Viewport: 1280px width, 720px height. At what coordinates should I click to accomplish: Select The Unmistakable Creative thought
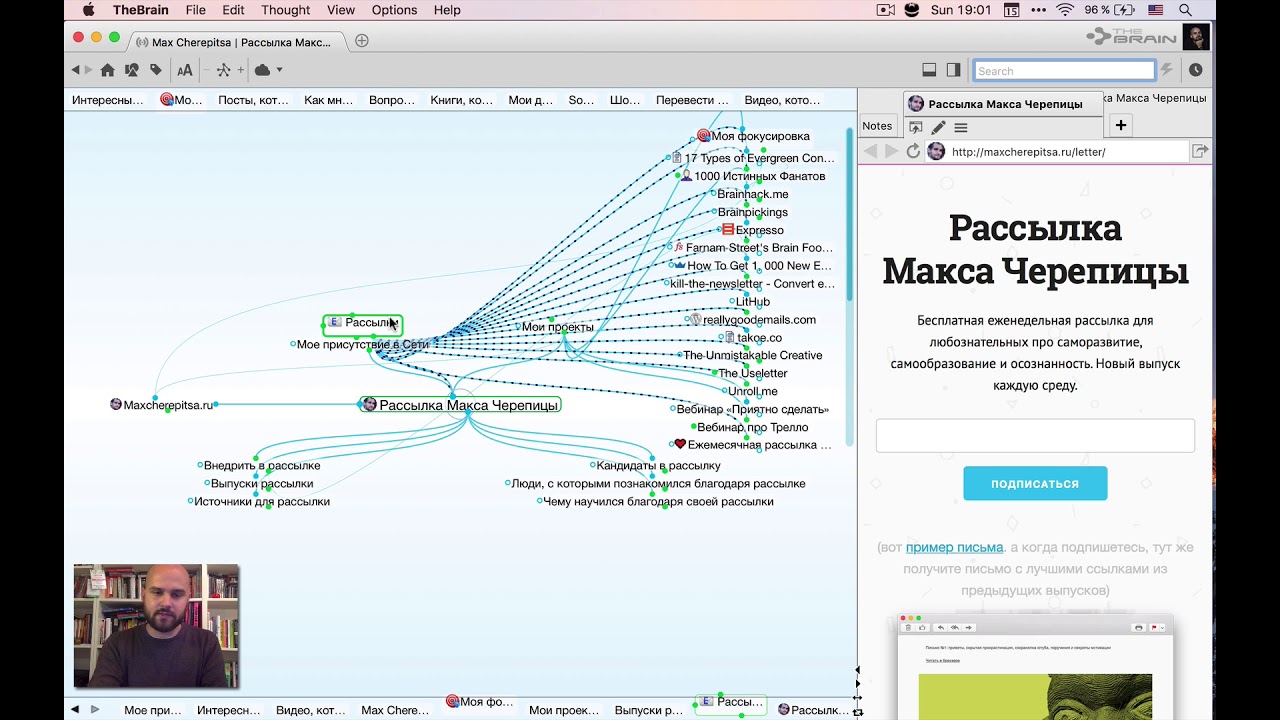(753, 355)
